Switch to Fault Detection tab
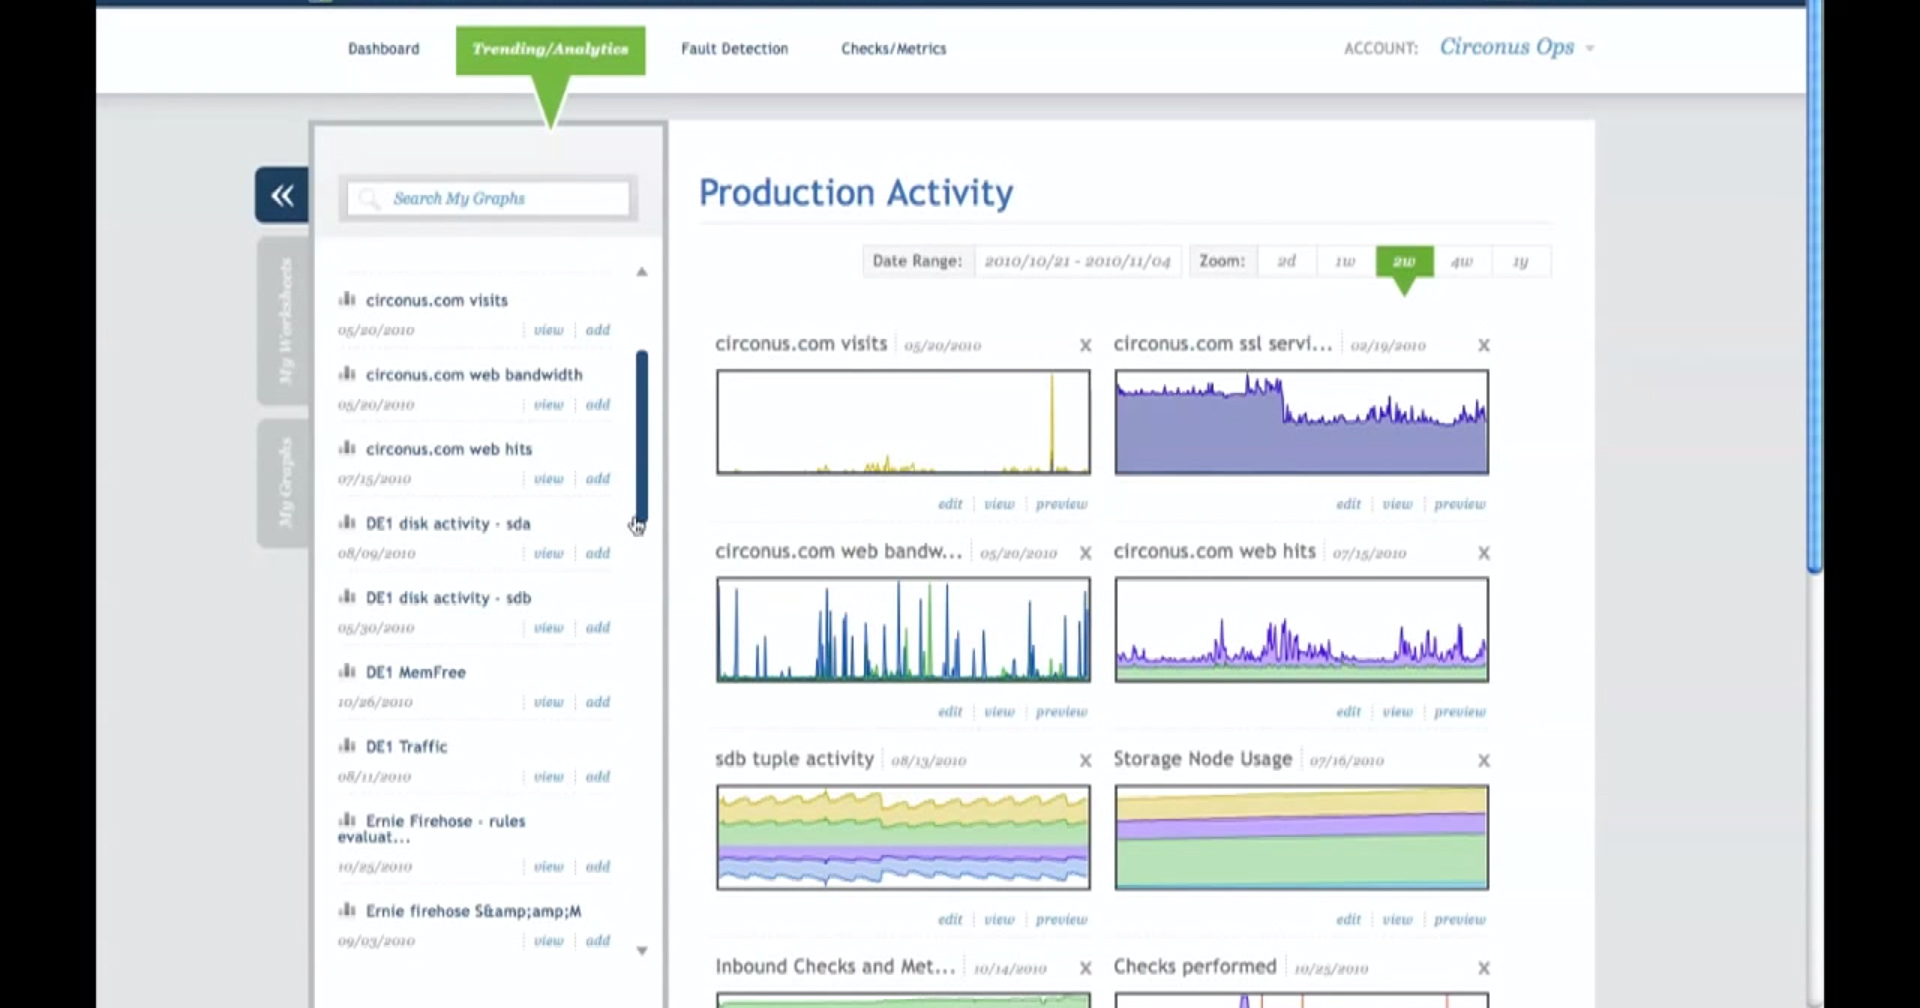The image size is (1920, 1008). pos(735,49)
